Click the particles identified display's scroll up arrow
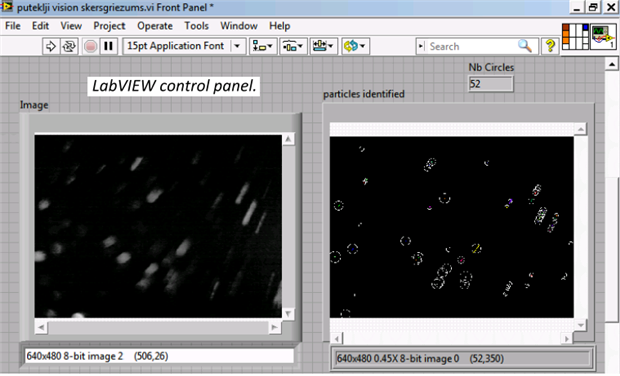 (581, 129)
